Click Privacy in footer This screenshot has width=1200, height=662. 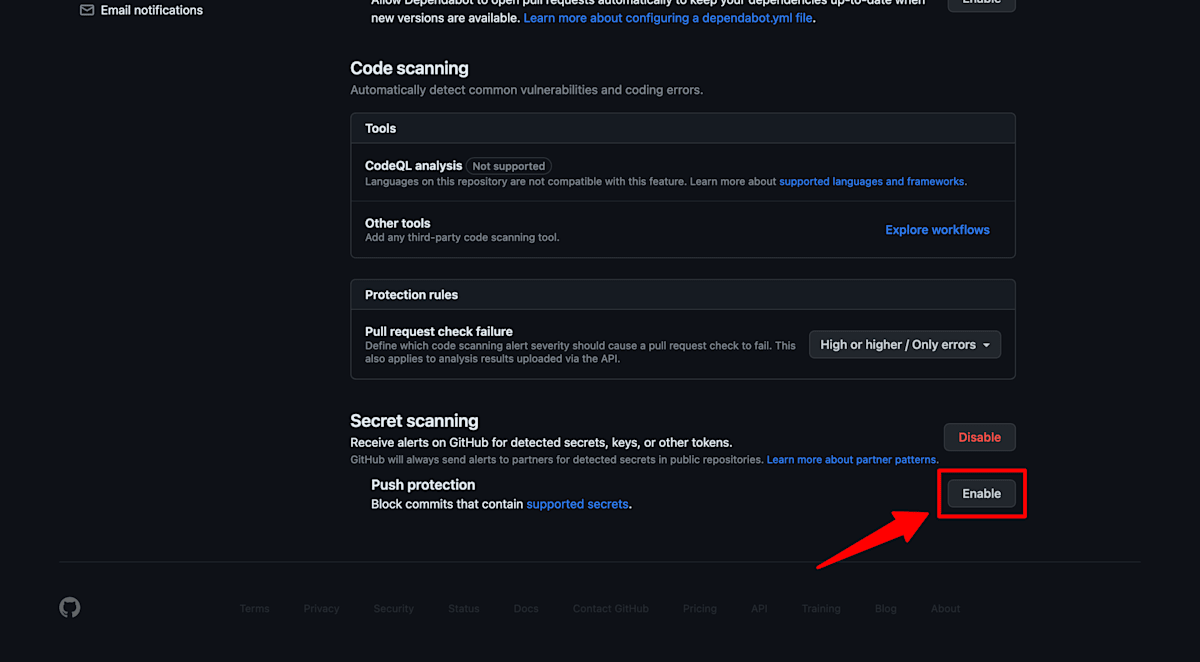(x=322, y=609)
